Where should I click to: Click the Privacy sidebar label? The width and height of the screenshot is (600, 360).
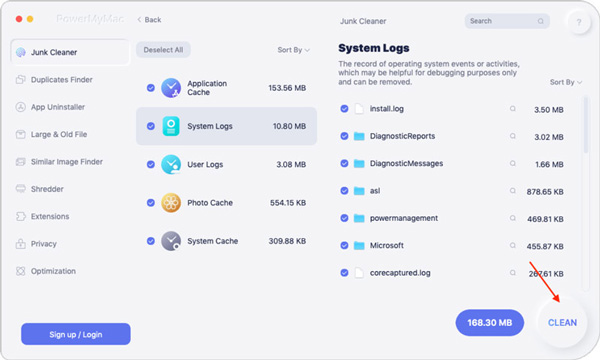[x=44, y=244]
